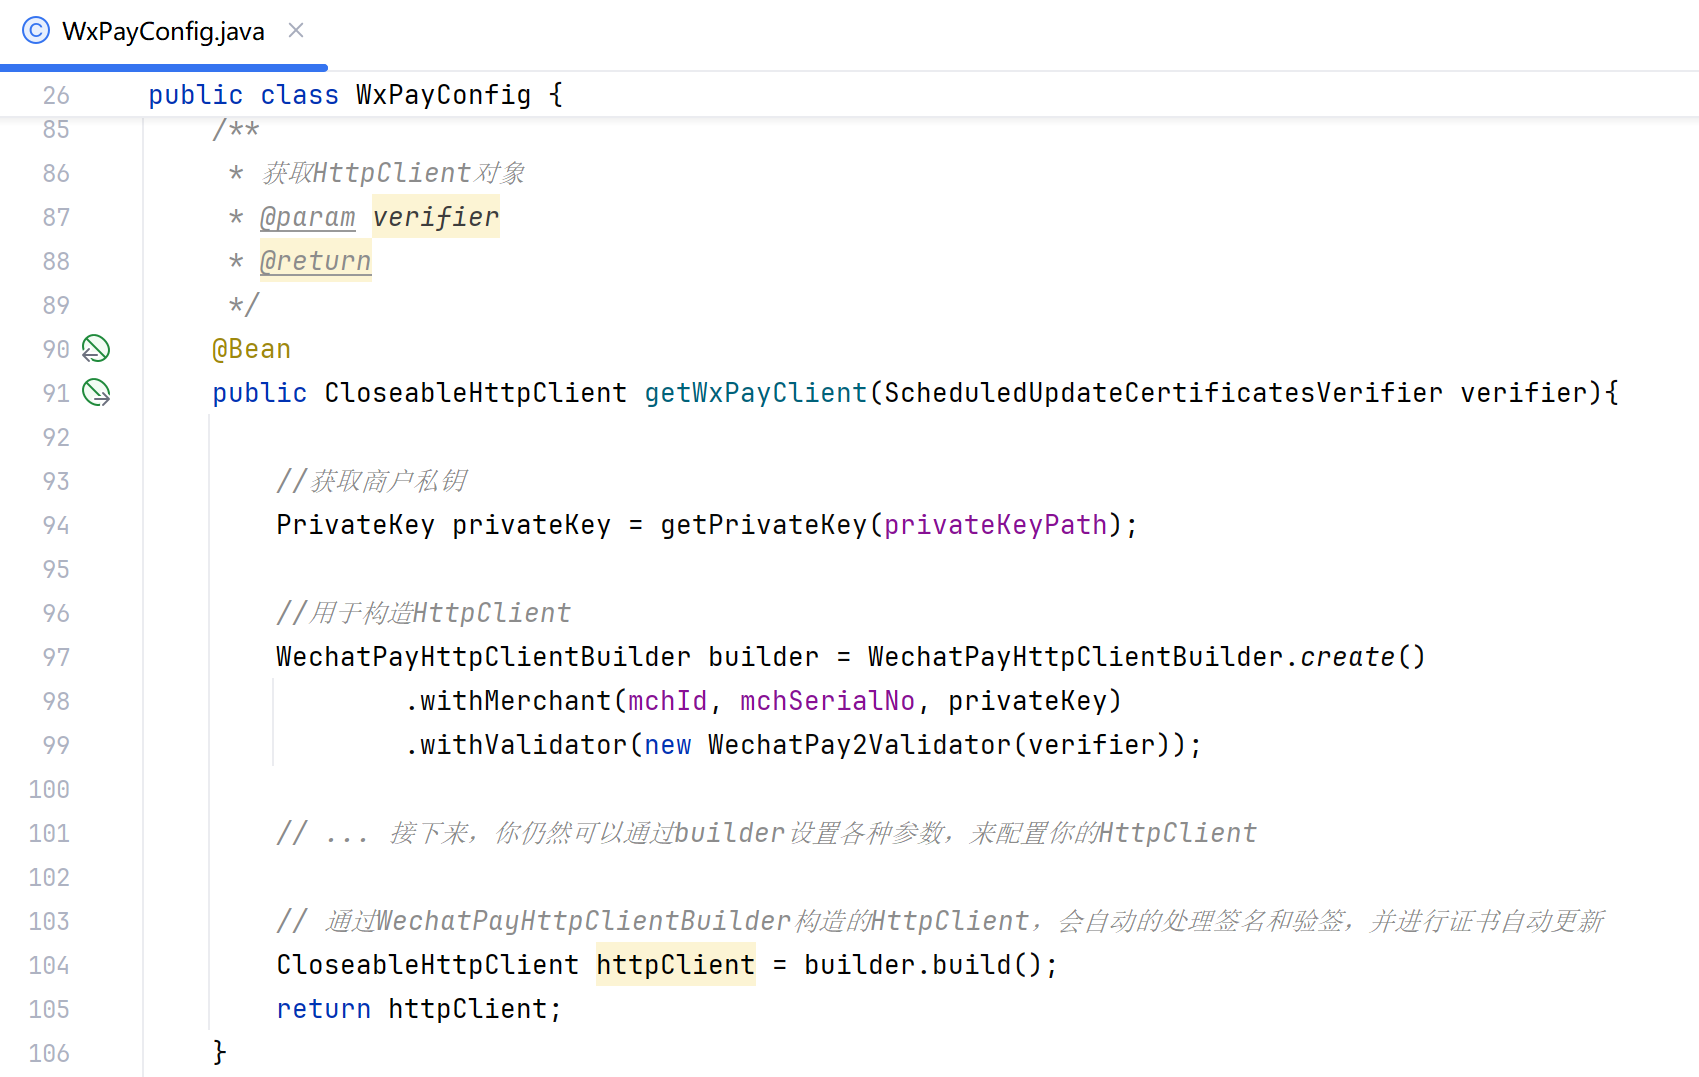The width and height of the screenshot is (1699, 1077).
Task: Click the bean navigation icon on line 91
Action: pyautogui.click(x=95, y=392)
